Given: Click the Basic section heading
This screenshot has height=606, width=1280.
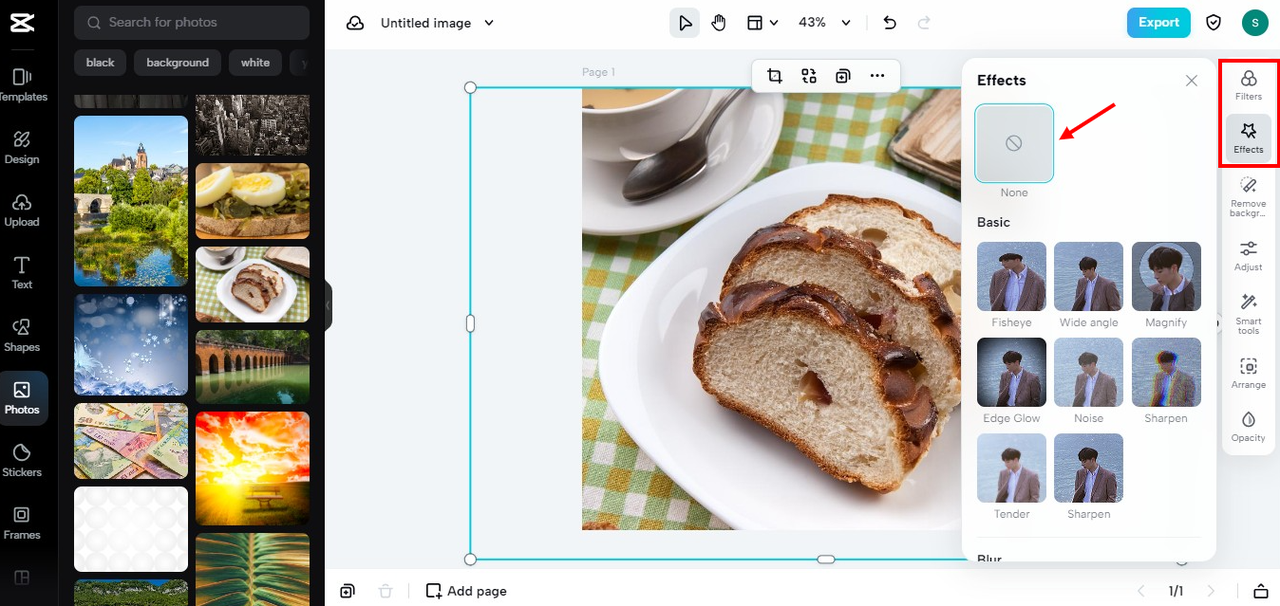Looking at the screenshot, I should pos(994,222).
